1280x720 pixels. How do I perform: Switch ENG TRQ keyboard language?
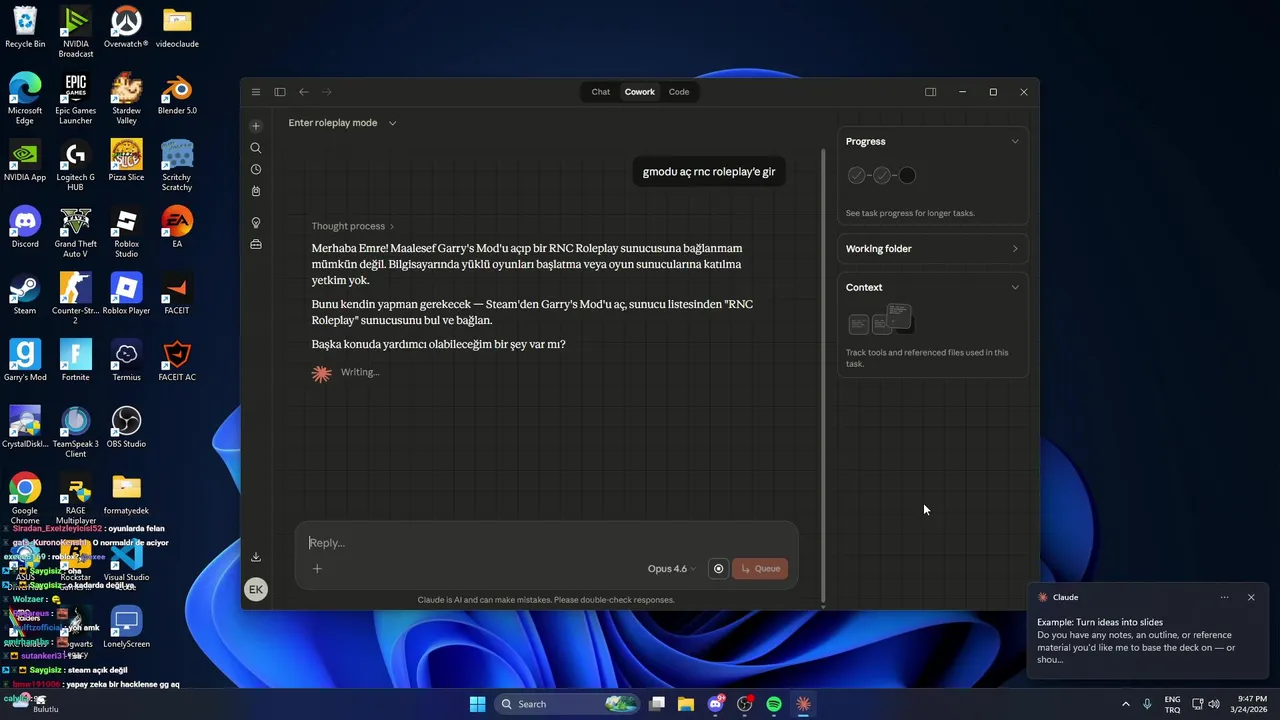(1172, 704)
